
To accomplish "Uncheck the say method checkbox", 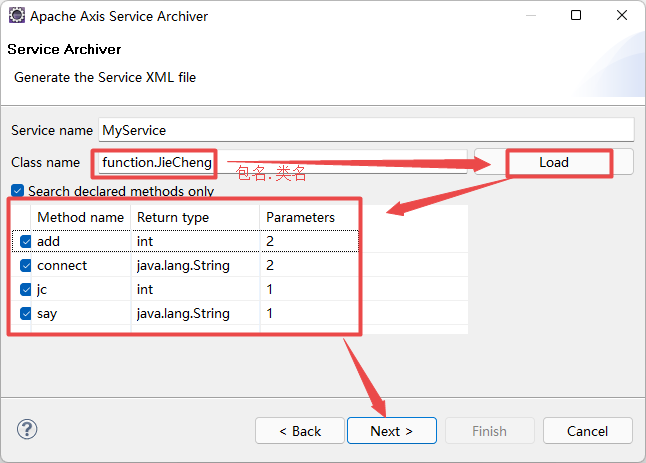I will point(26,313).
